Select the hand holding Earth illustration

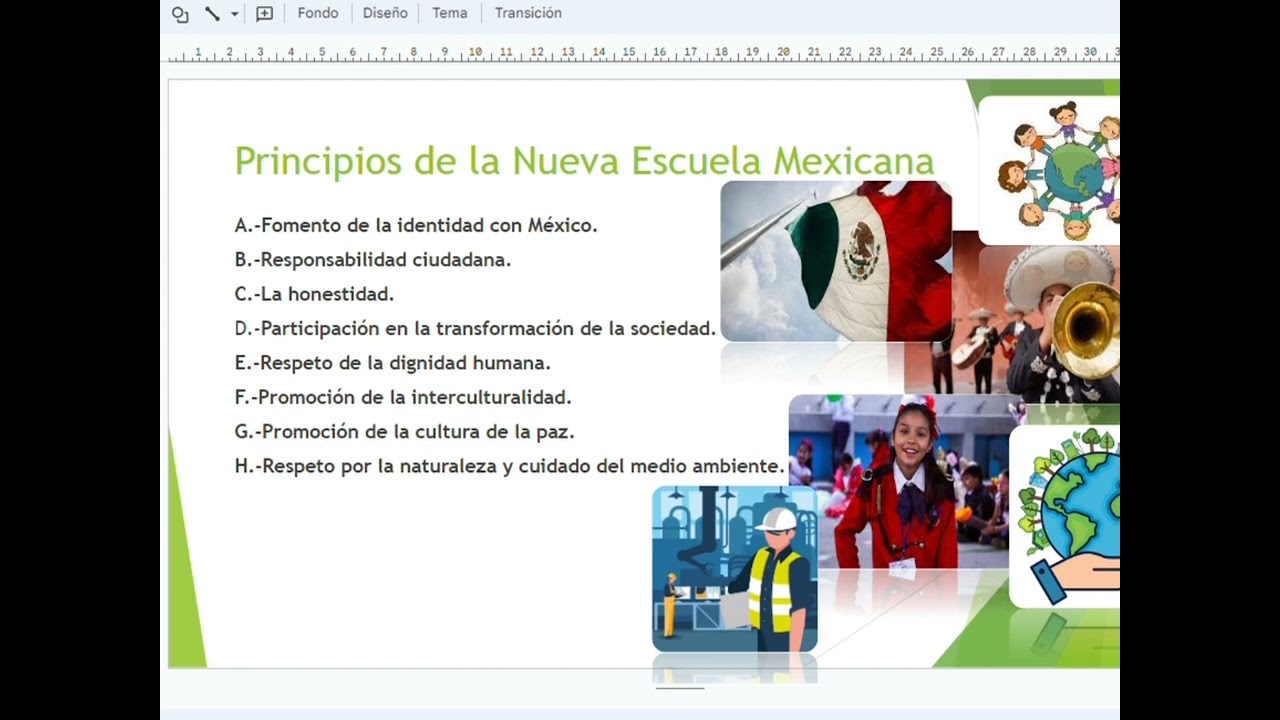[1065, 516]
